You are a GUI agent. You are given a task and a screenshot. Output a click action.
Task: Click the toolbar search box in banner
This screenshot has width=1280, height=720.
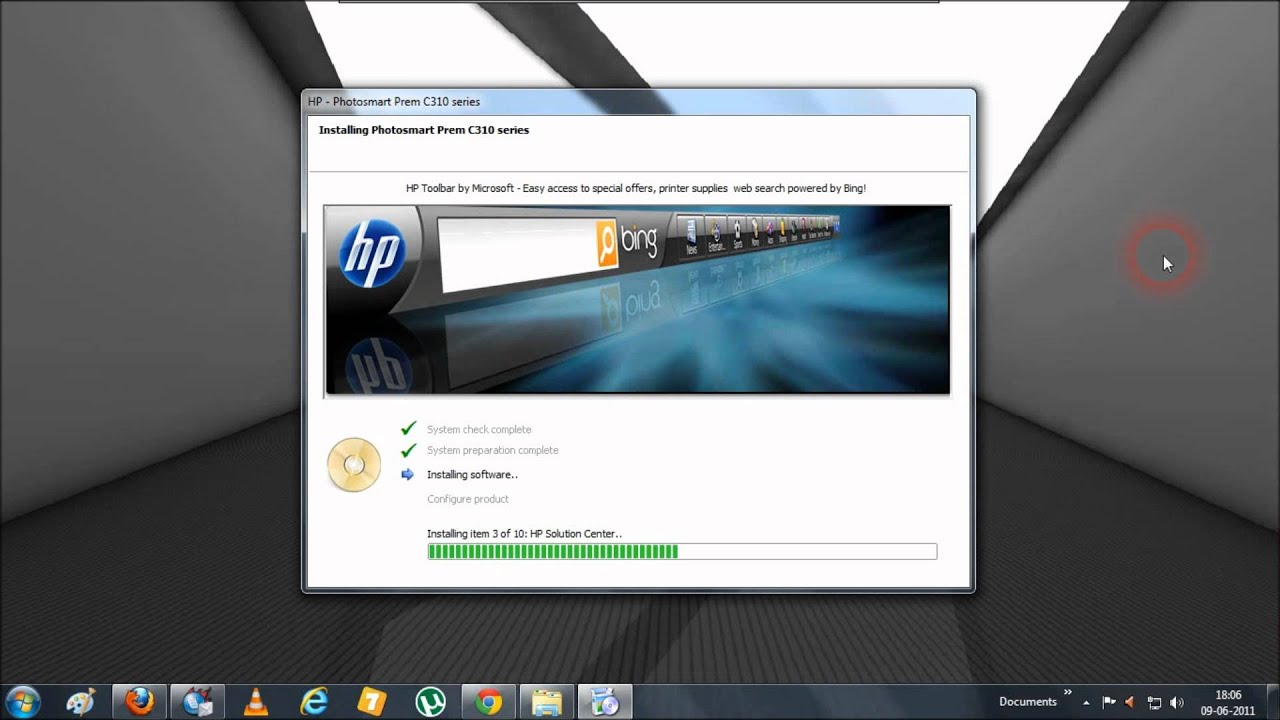point(518,255)
